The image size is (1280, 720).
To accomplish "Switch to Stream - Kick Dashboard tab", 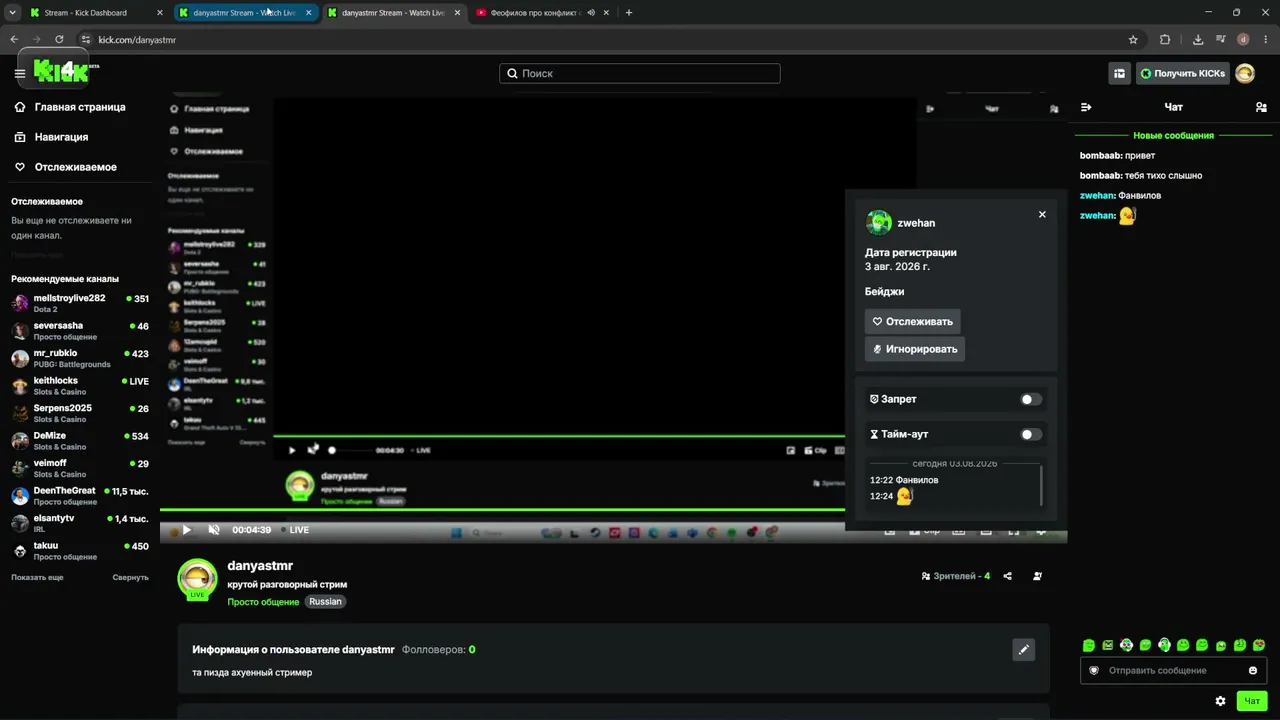I will point(96,13).
